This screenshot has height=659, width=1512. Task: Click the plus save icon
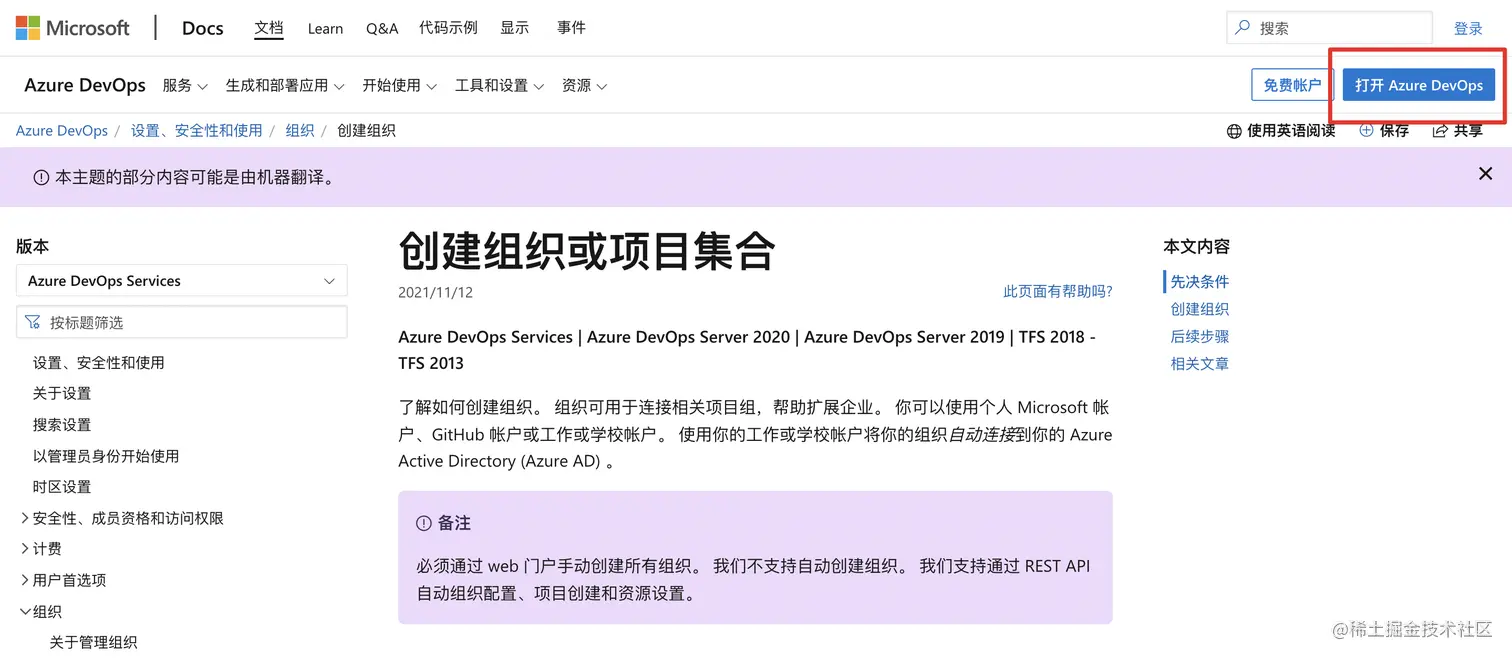click(1366, 131)
